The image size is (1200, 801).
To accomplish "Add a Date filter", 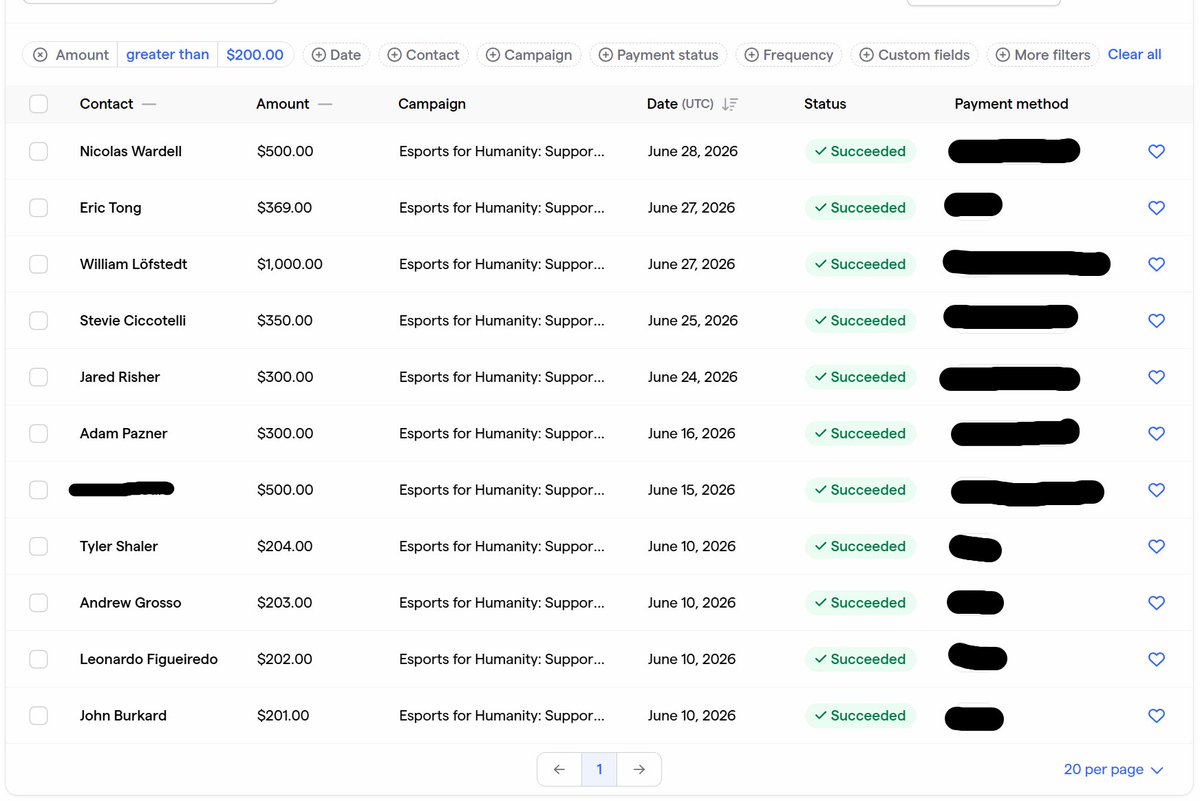I will 336,55.
